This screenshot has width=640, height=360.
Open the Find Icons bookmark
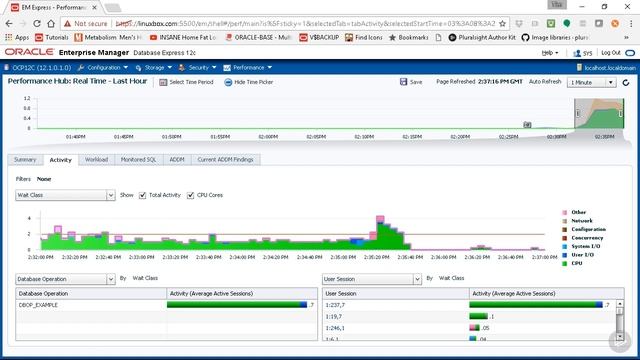coord(364,38)
